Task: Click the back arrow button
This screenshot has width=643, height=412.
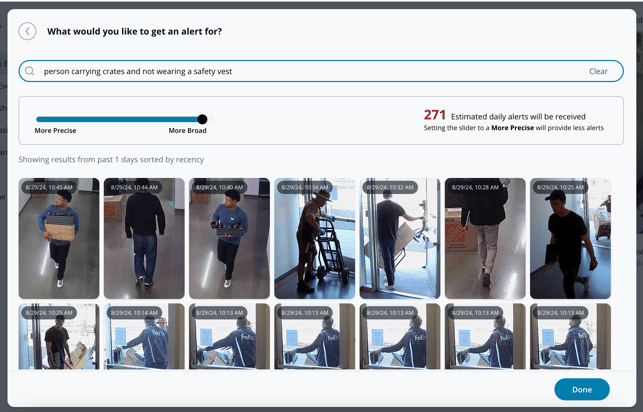Action: pos(28,31)
